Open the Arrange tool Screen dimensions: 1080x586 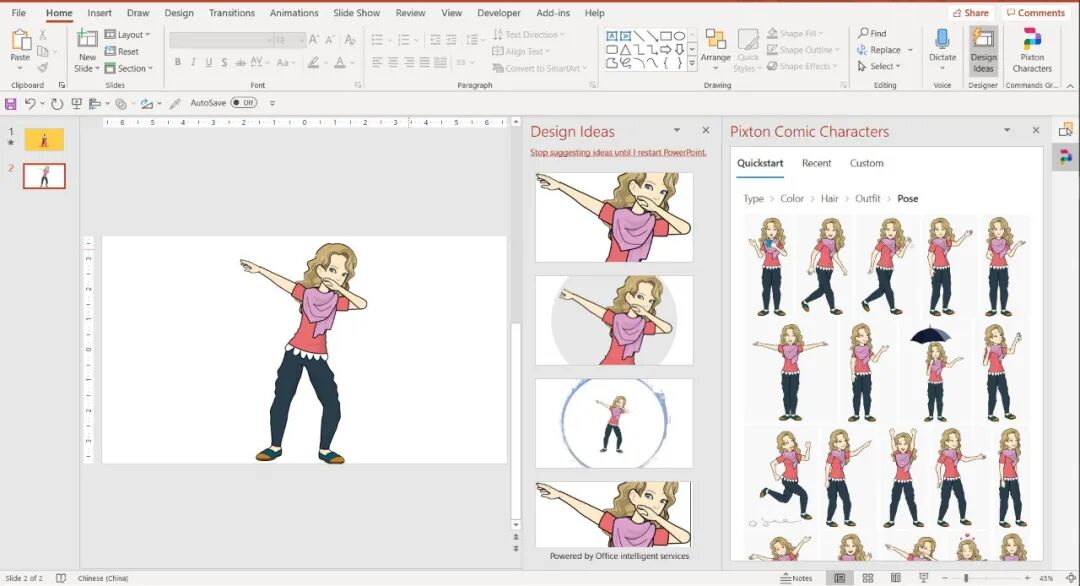pos(716,50)
